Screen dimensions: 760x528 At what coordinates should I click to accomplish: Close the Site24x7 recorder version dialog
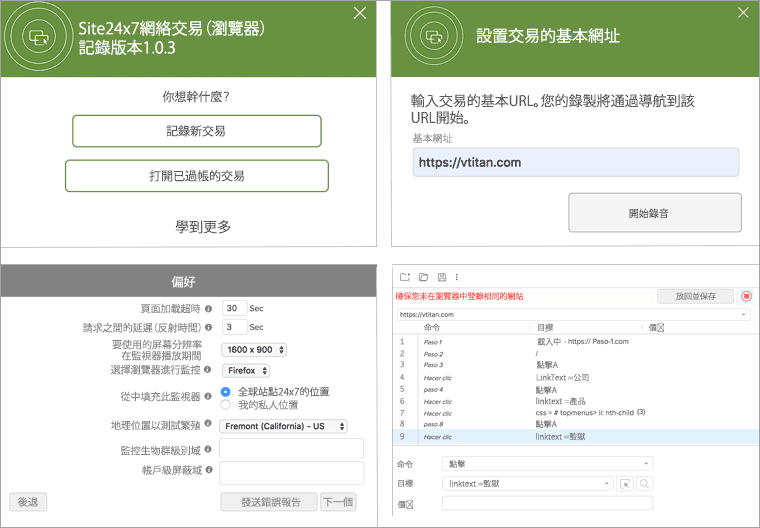(x=360, y=13)
